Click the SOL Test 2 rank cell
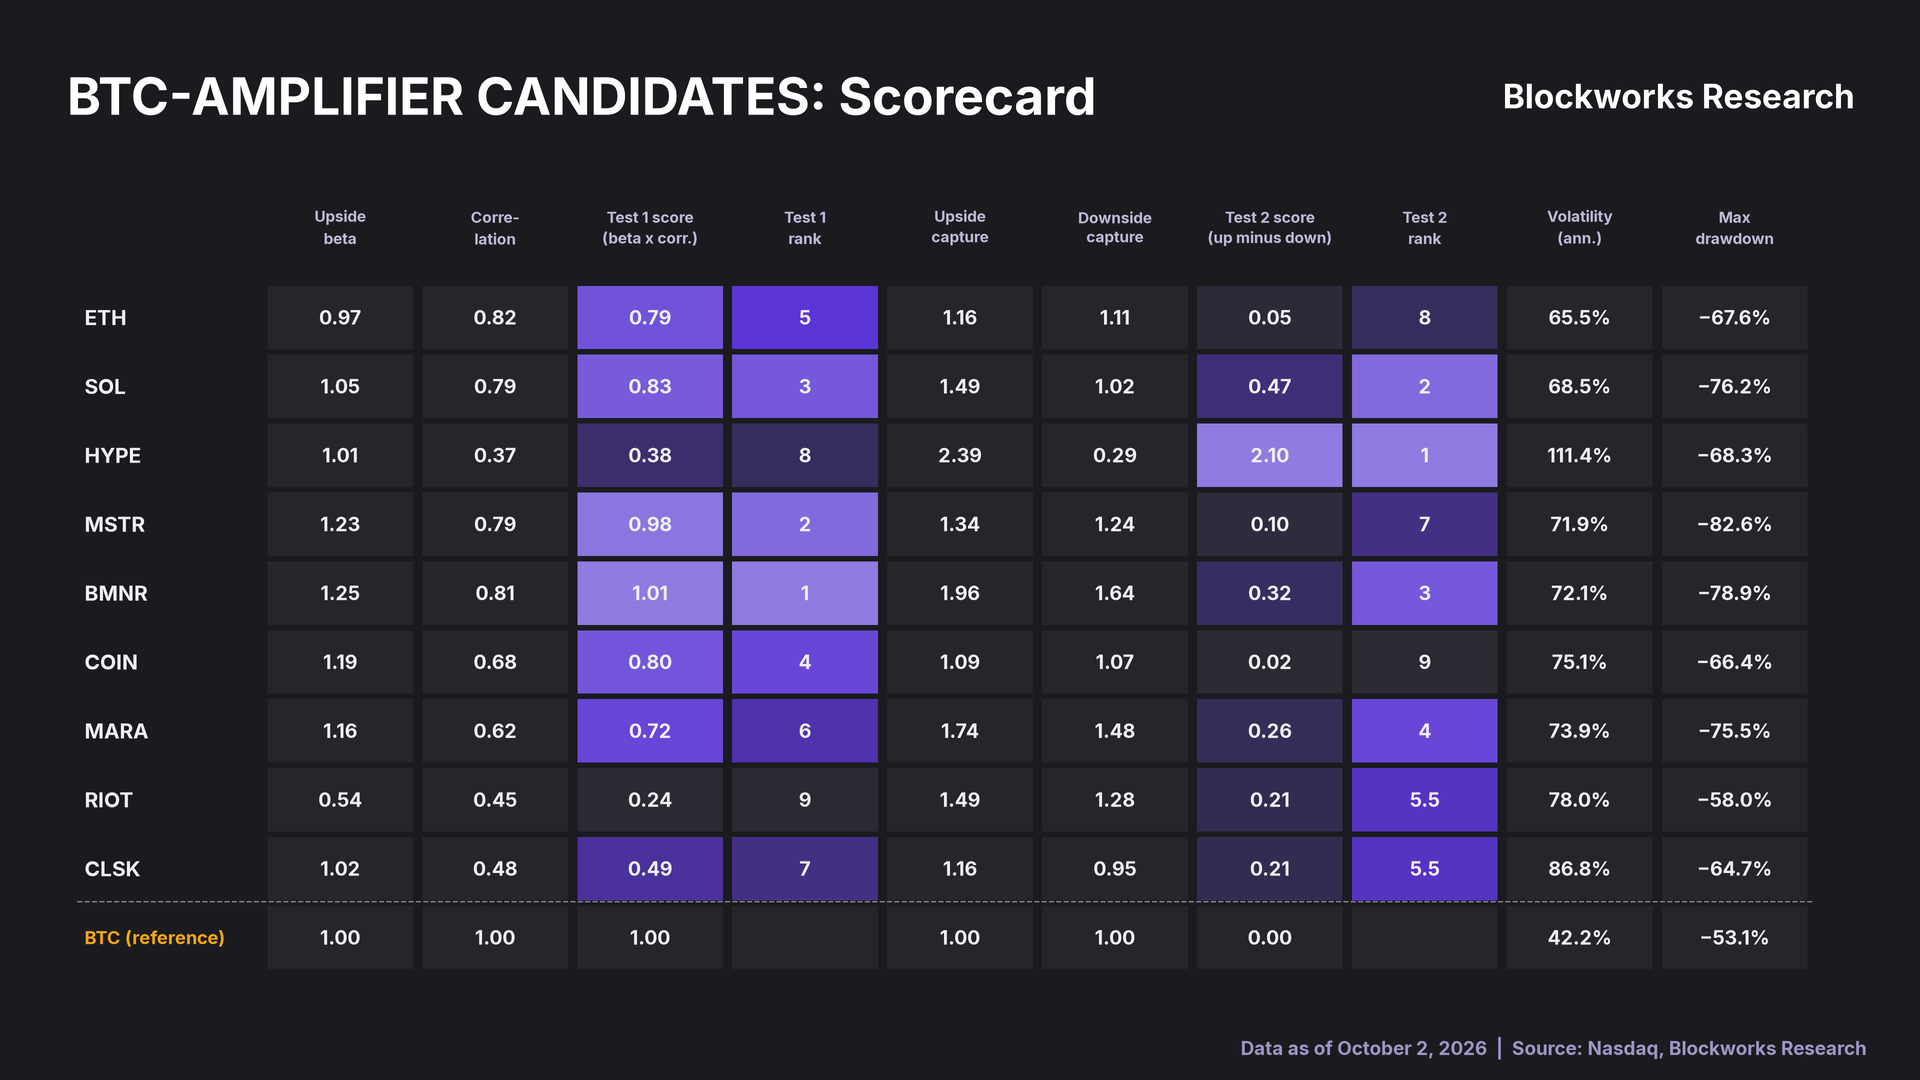 click(1425, 386)
